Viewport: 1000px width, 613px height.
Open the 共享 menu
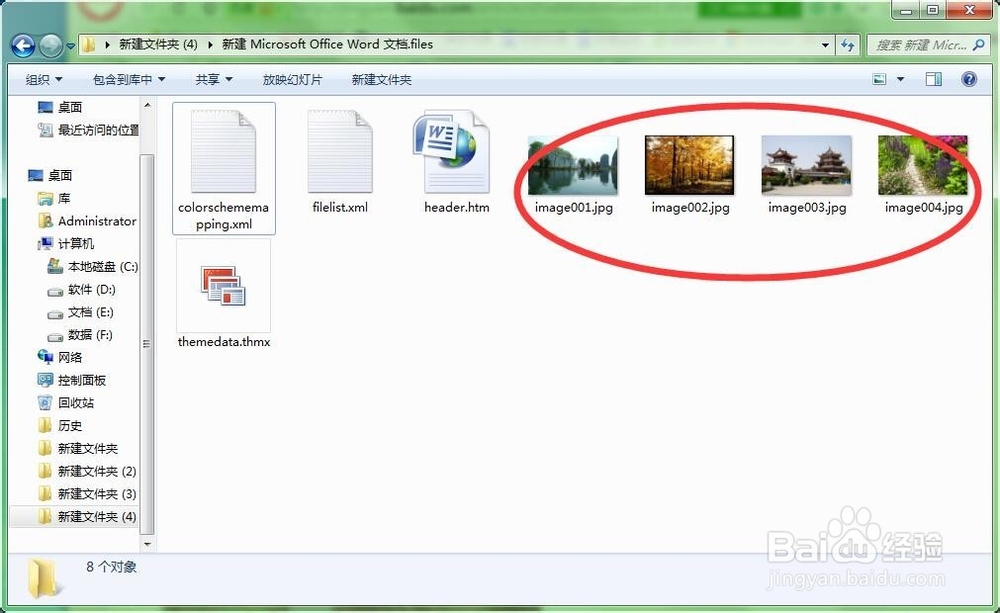[214, 80]
